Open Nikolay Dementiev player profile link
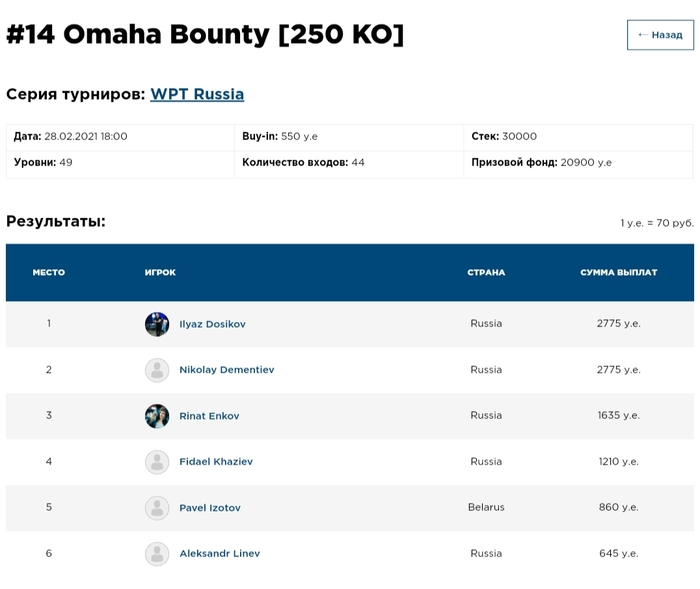The width and height of the screenshot is (700, 589). coord(227,370)
